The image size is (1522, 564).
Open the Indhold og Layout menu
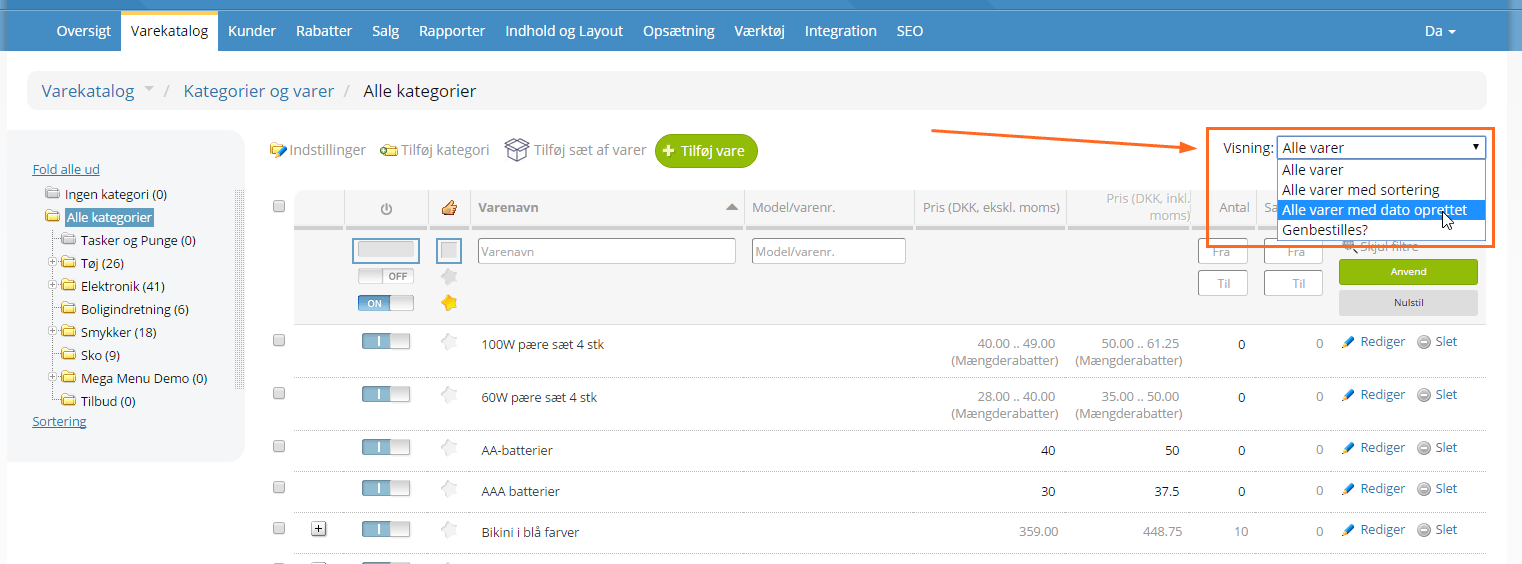(x=564, y=31)
